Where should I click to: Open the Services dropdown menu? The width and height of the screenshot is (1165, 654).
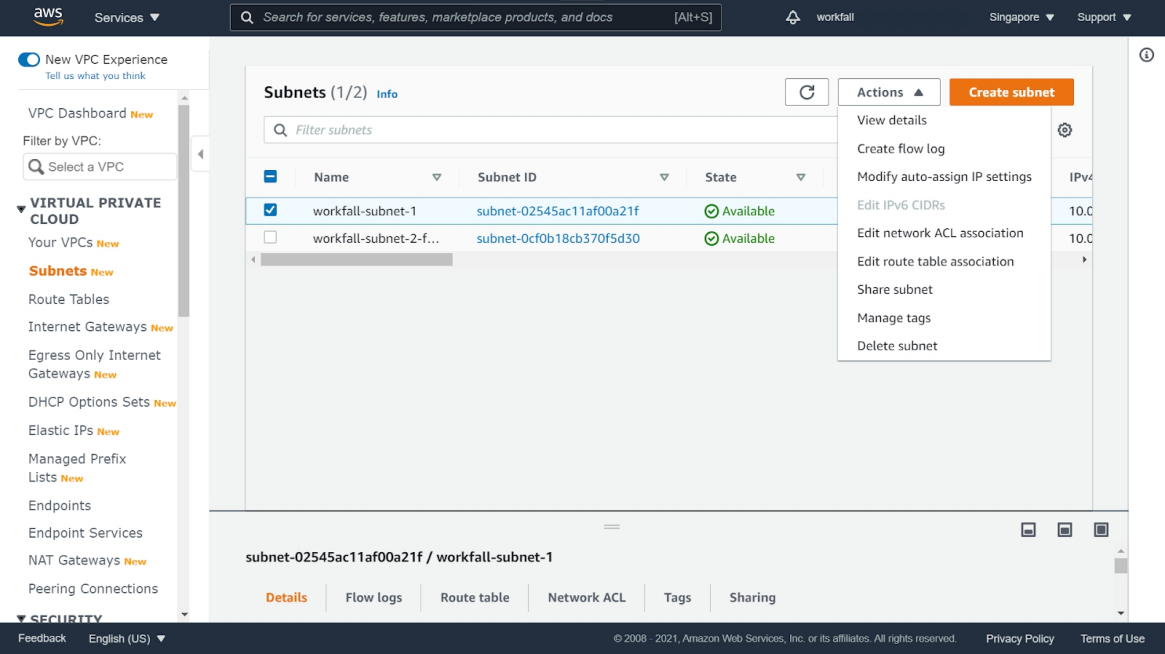pyautogui.click(x=126, y=17)
